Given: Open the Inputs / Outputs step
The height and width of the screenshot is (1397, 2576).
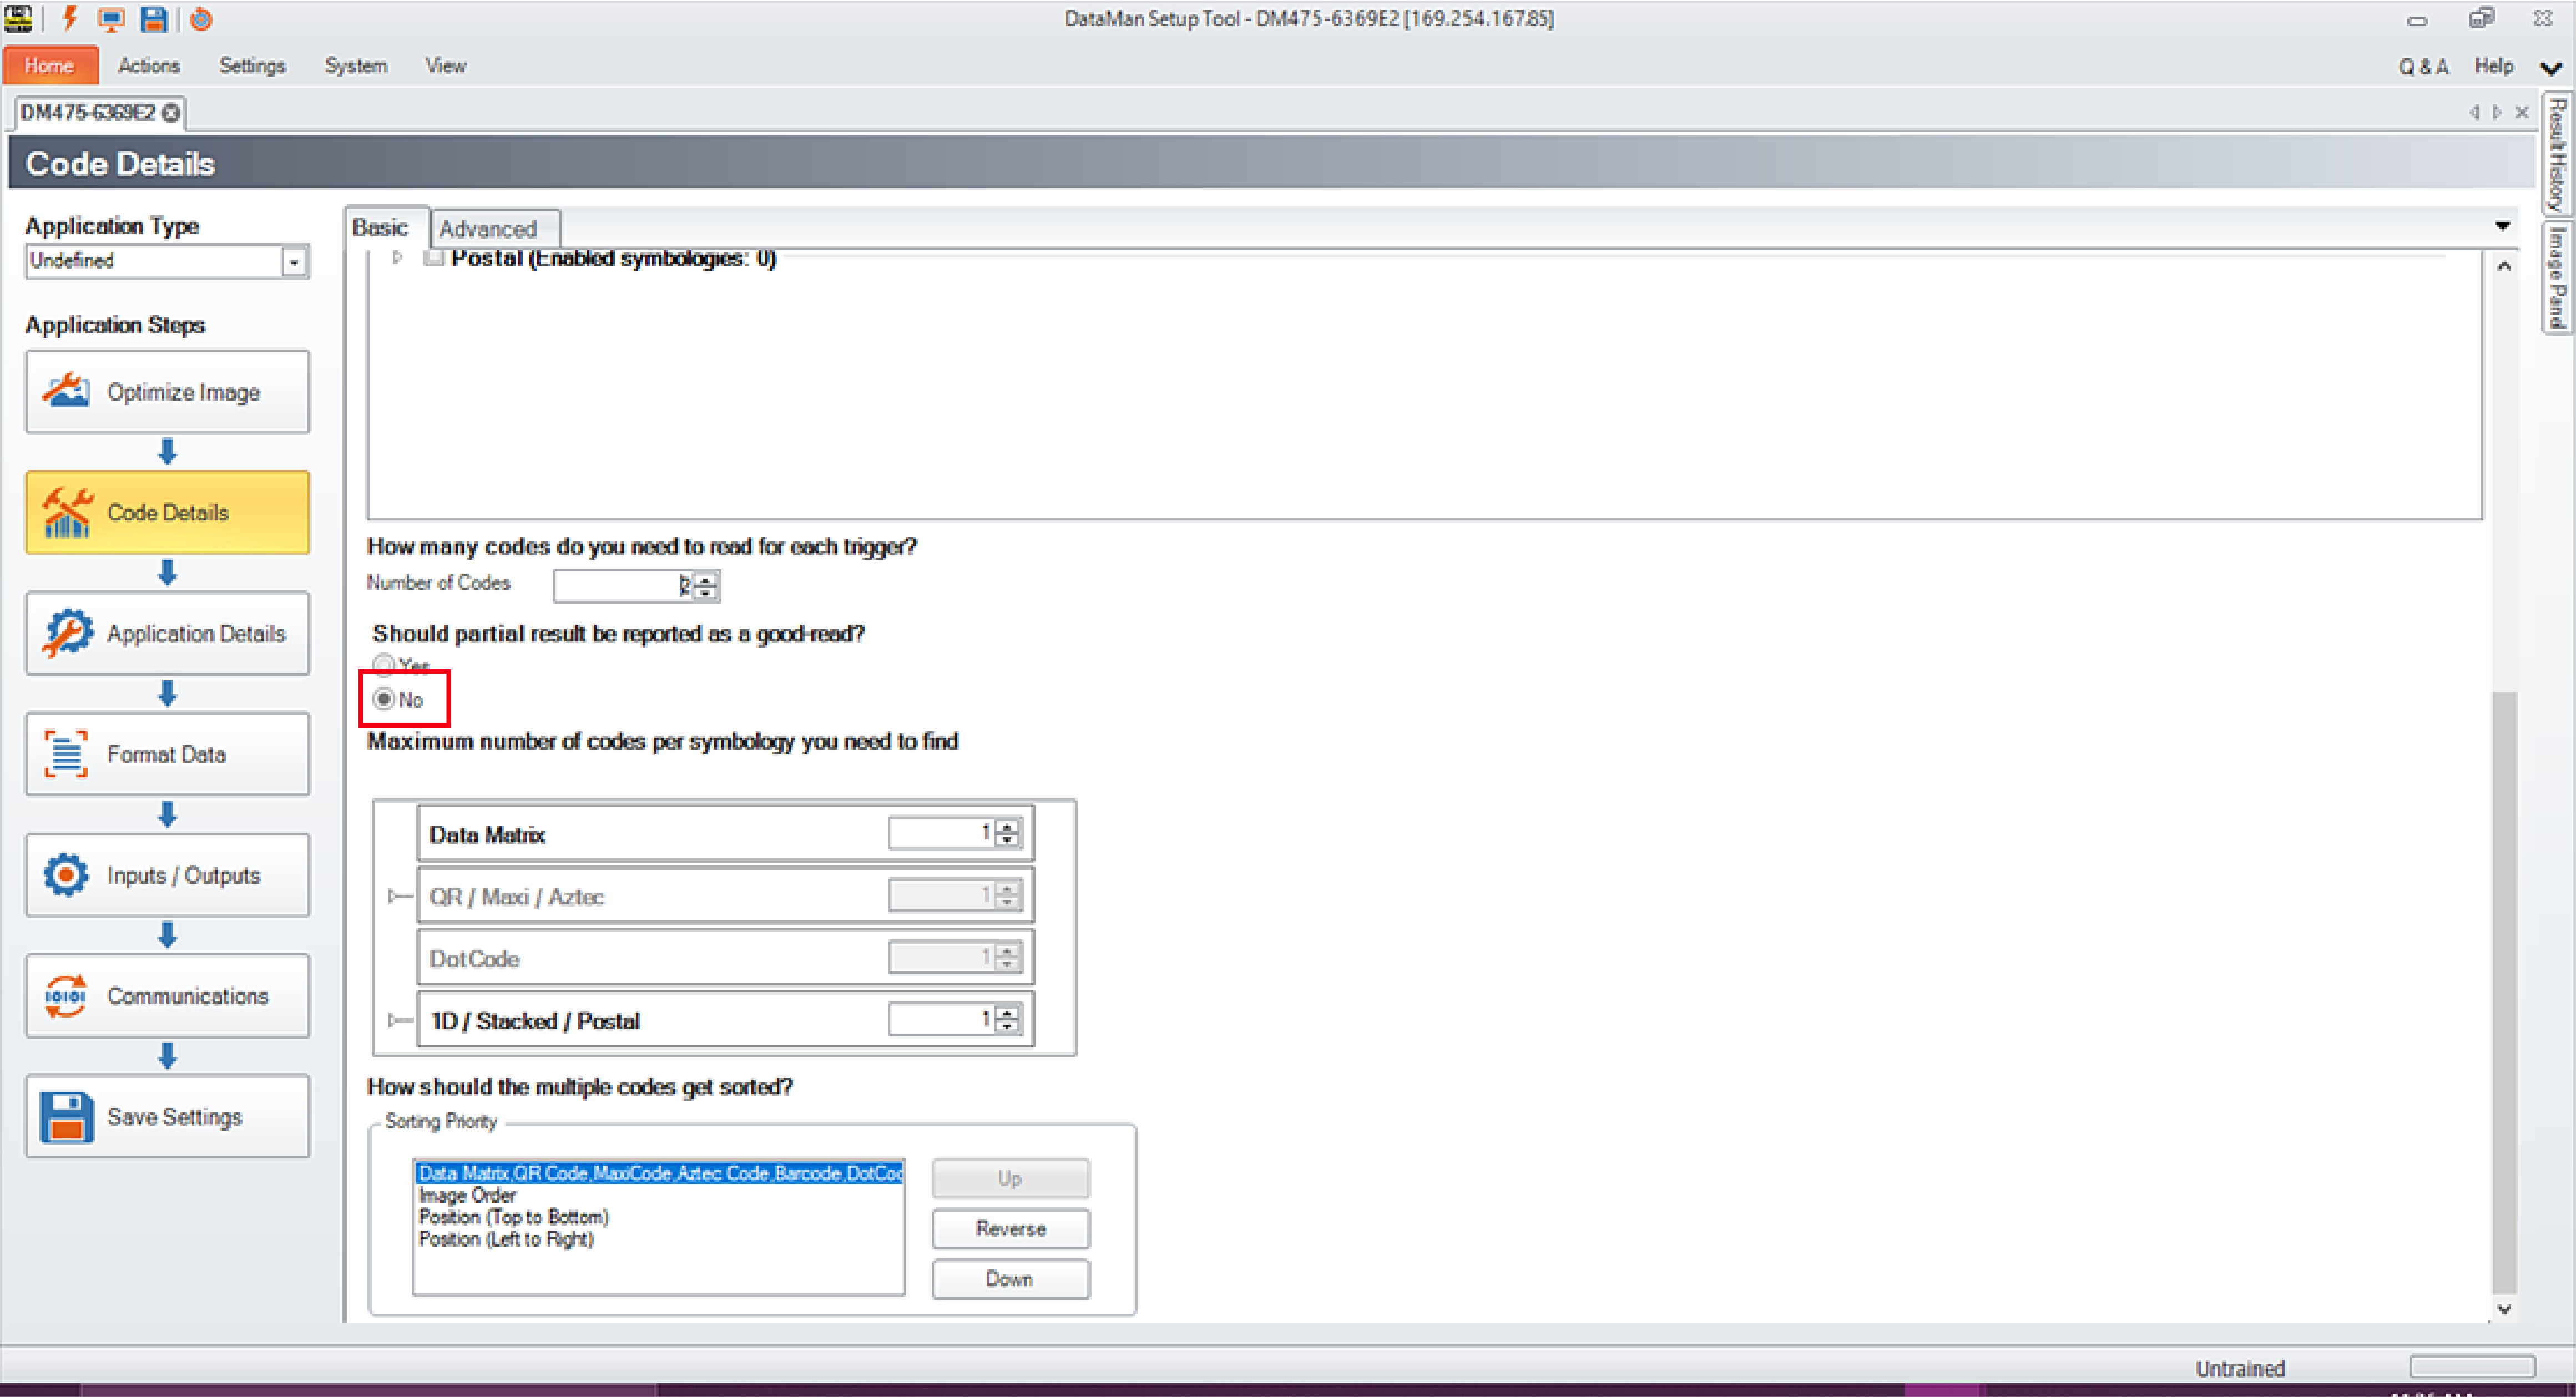Looking at the screenshot, I should pos(167,875).
